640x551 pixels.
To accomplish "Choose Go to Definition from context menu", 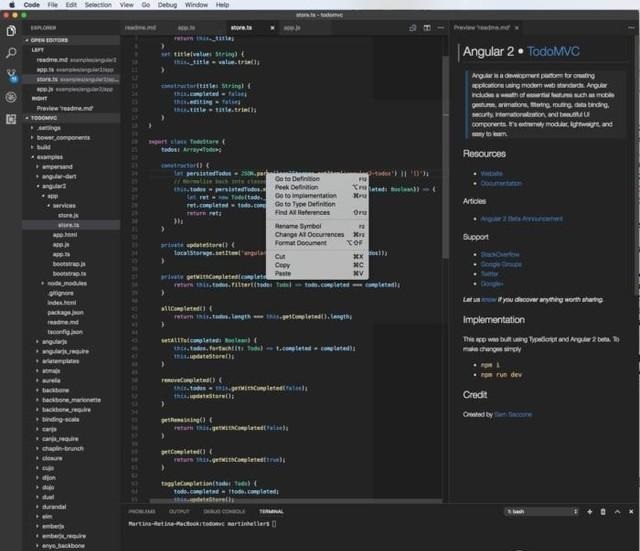I will tap(298, 179).
